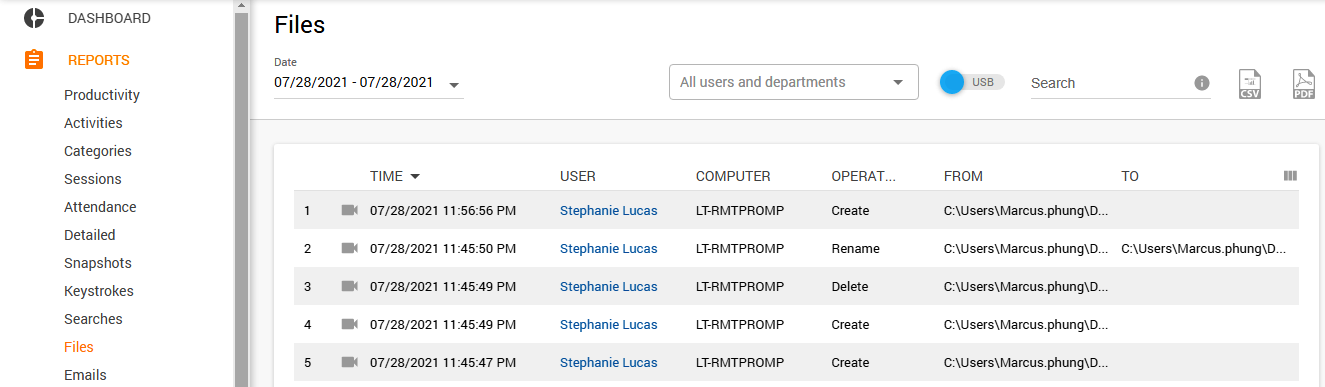Open the Dashboard menu item
Image resolution: width=1325 pixels, height=387 pixels.
(x=109, y=18)
